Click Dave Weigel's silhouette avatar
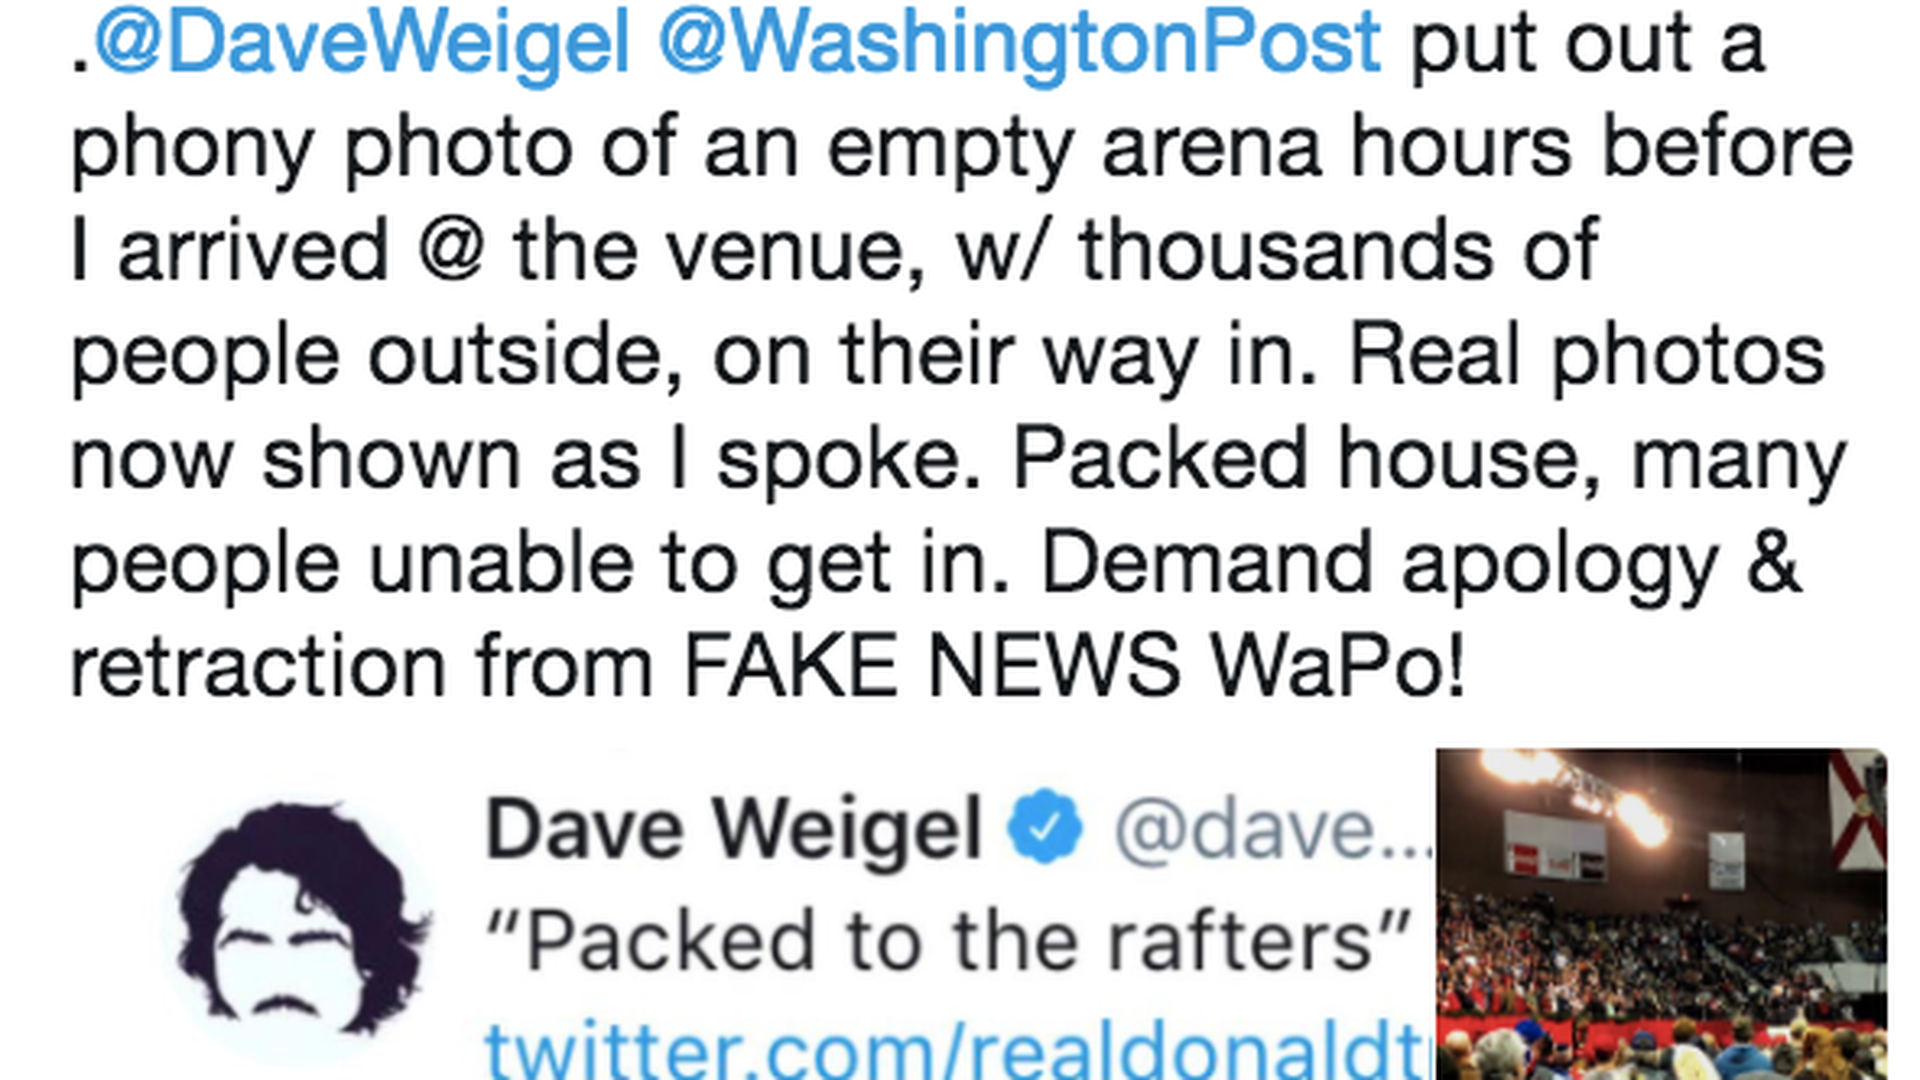1920x1080 pixels. (x=299, y=920)
